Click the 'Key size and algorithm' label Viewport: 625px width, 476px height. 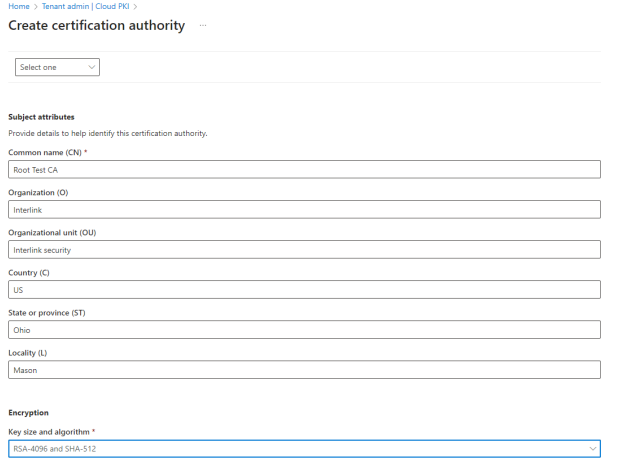pos(49,431)
